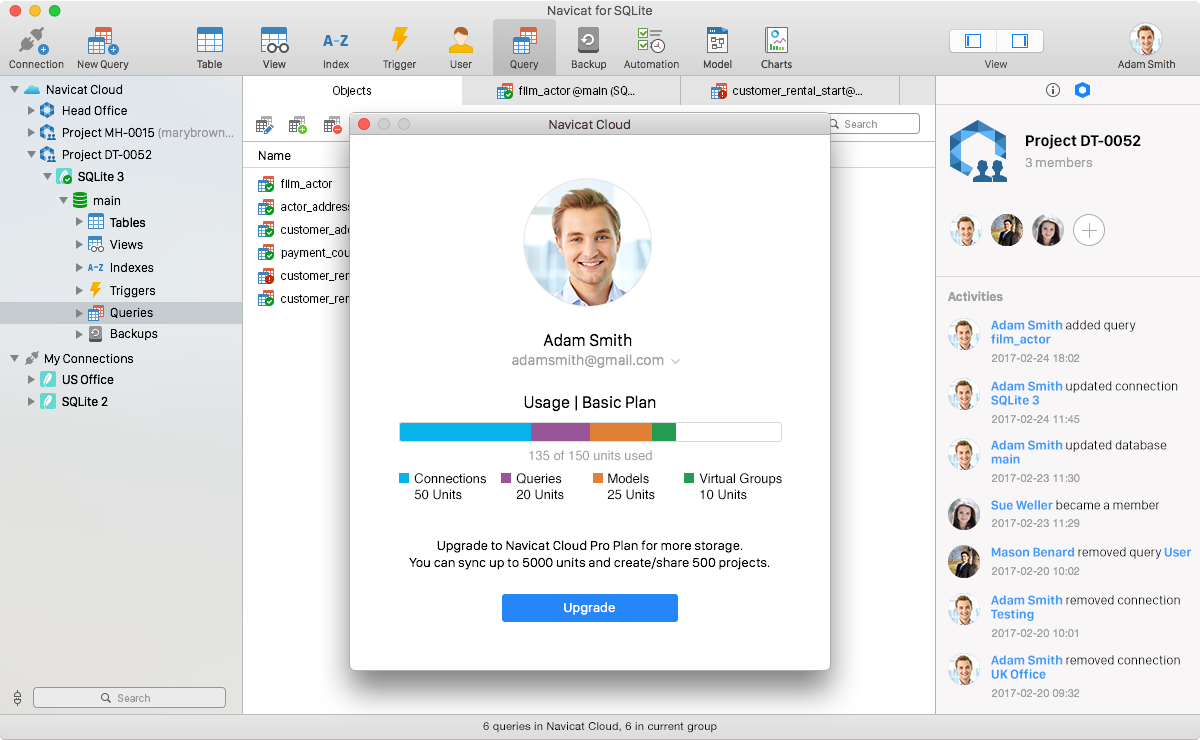Toggle right pane visibility in View control
Screen dimensions: 1200x740
pyautogui.click(x=1020, y=41)
